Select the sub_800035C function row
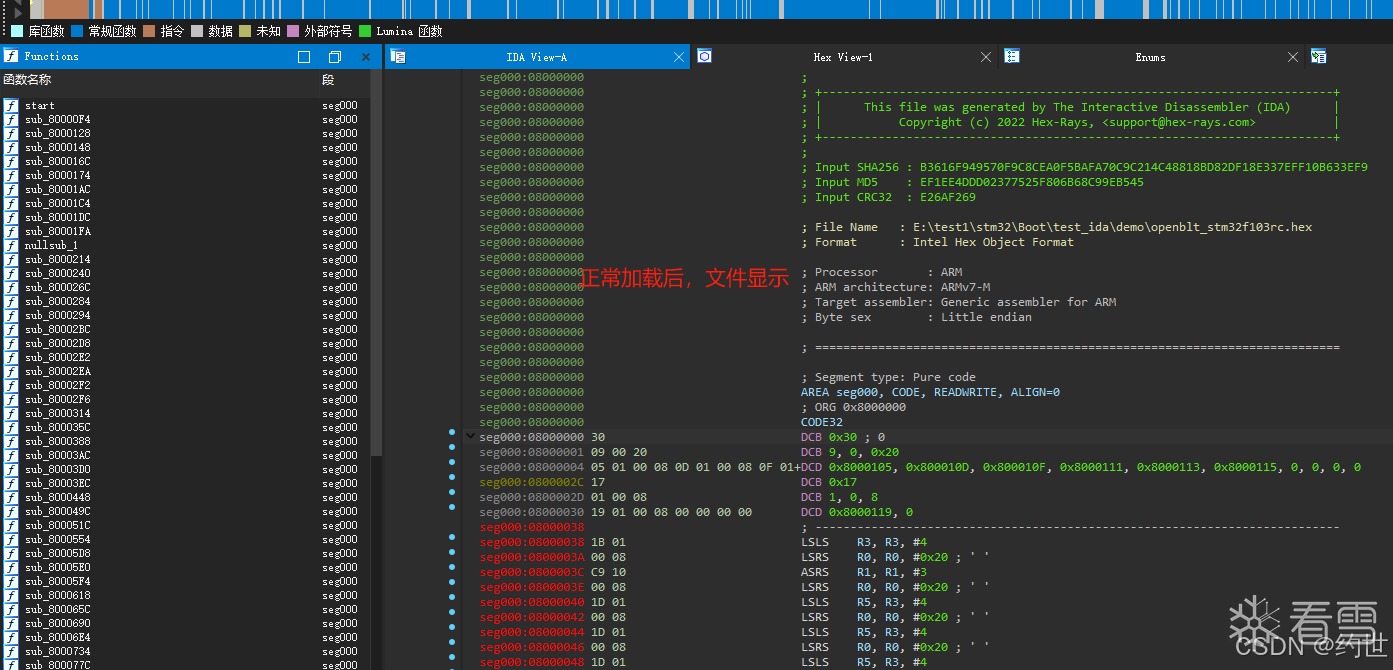The image size is (1393, 670). 185,427
